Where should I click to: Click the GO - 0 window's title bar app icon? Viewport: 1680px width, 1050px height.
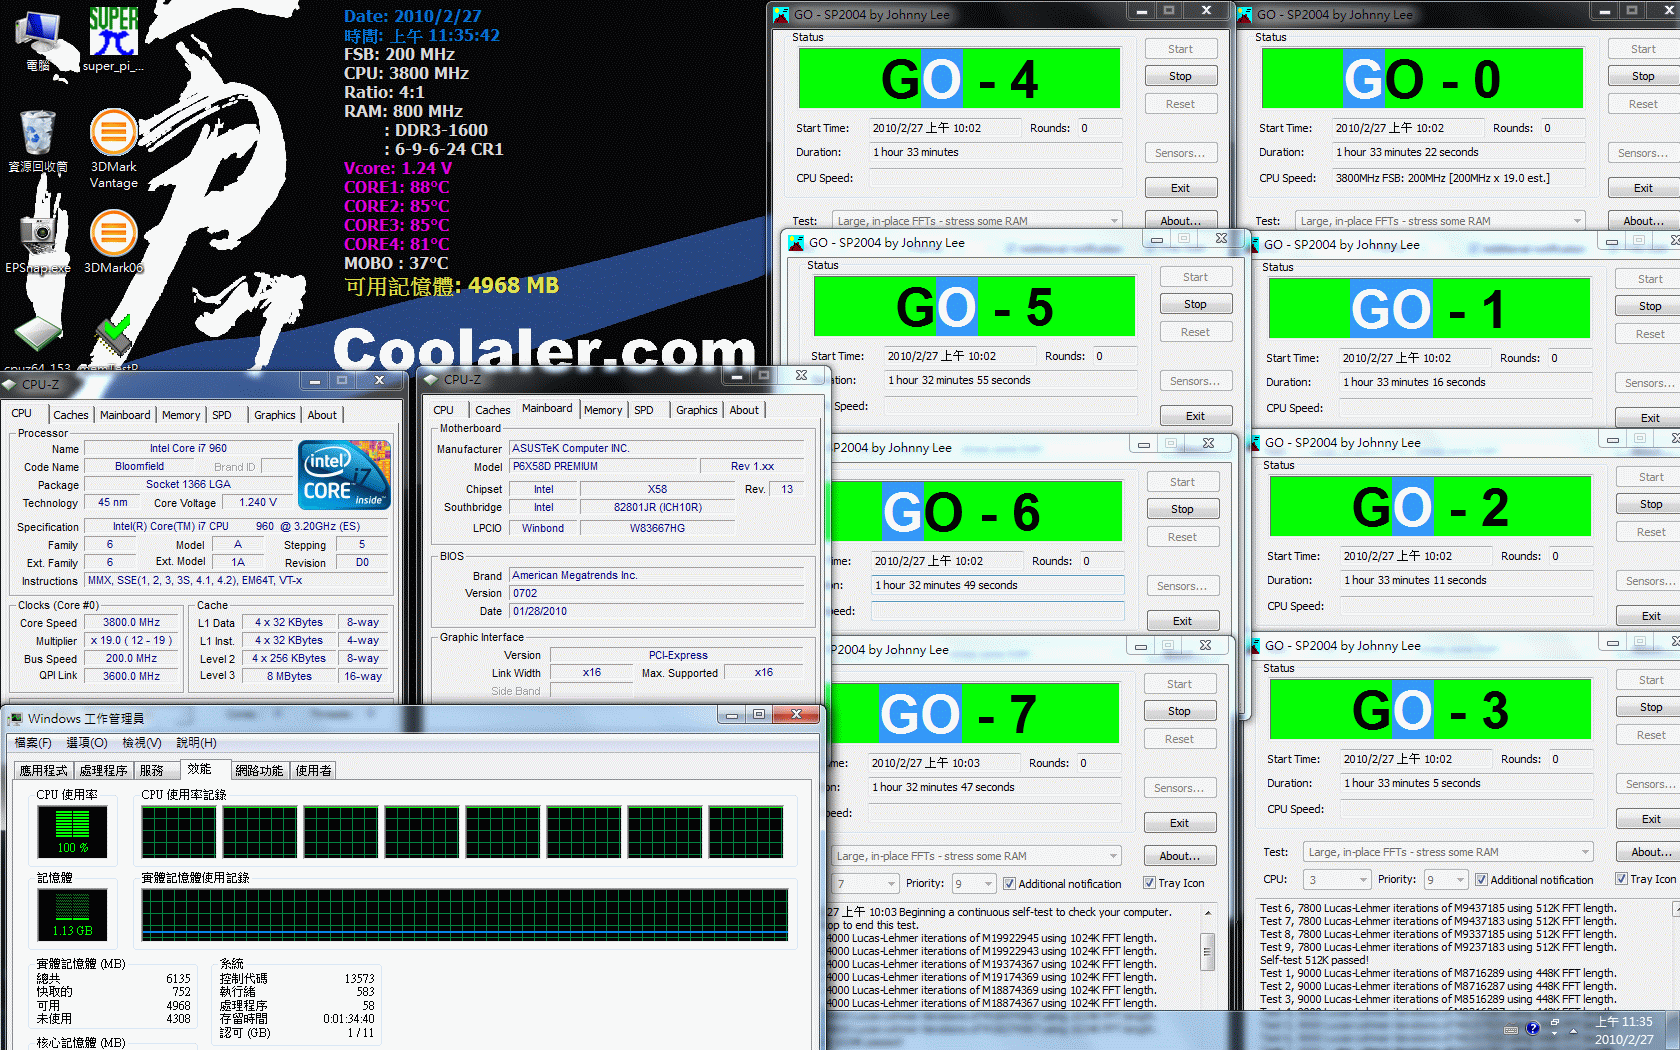point(1244,15)
